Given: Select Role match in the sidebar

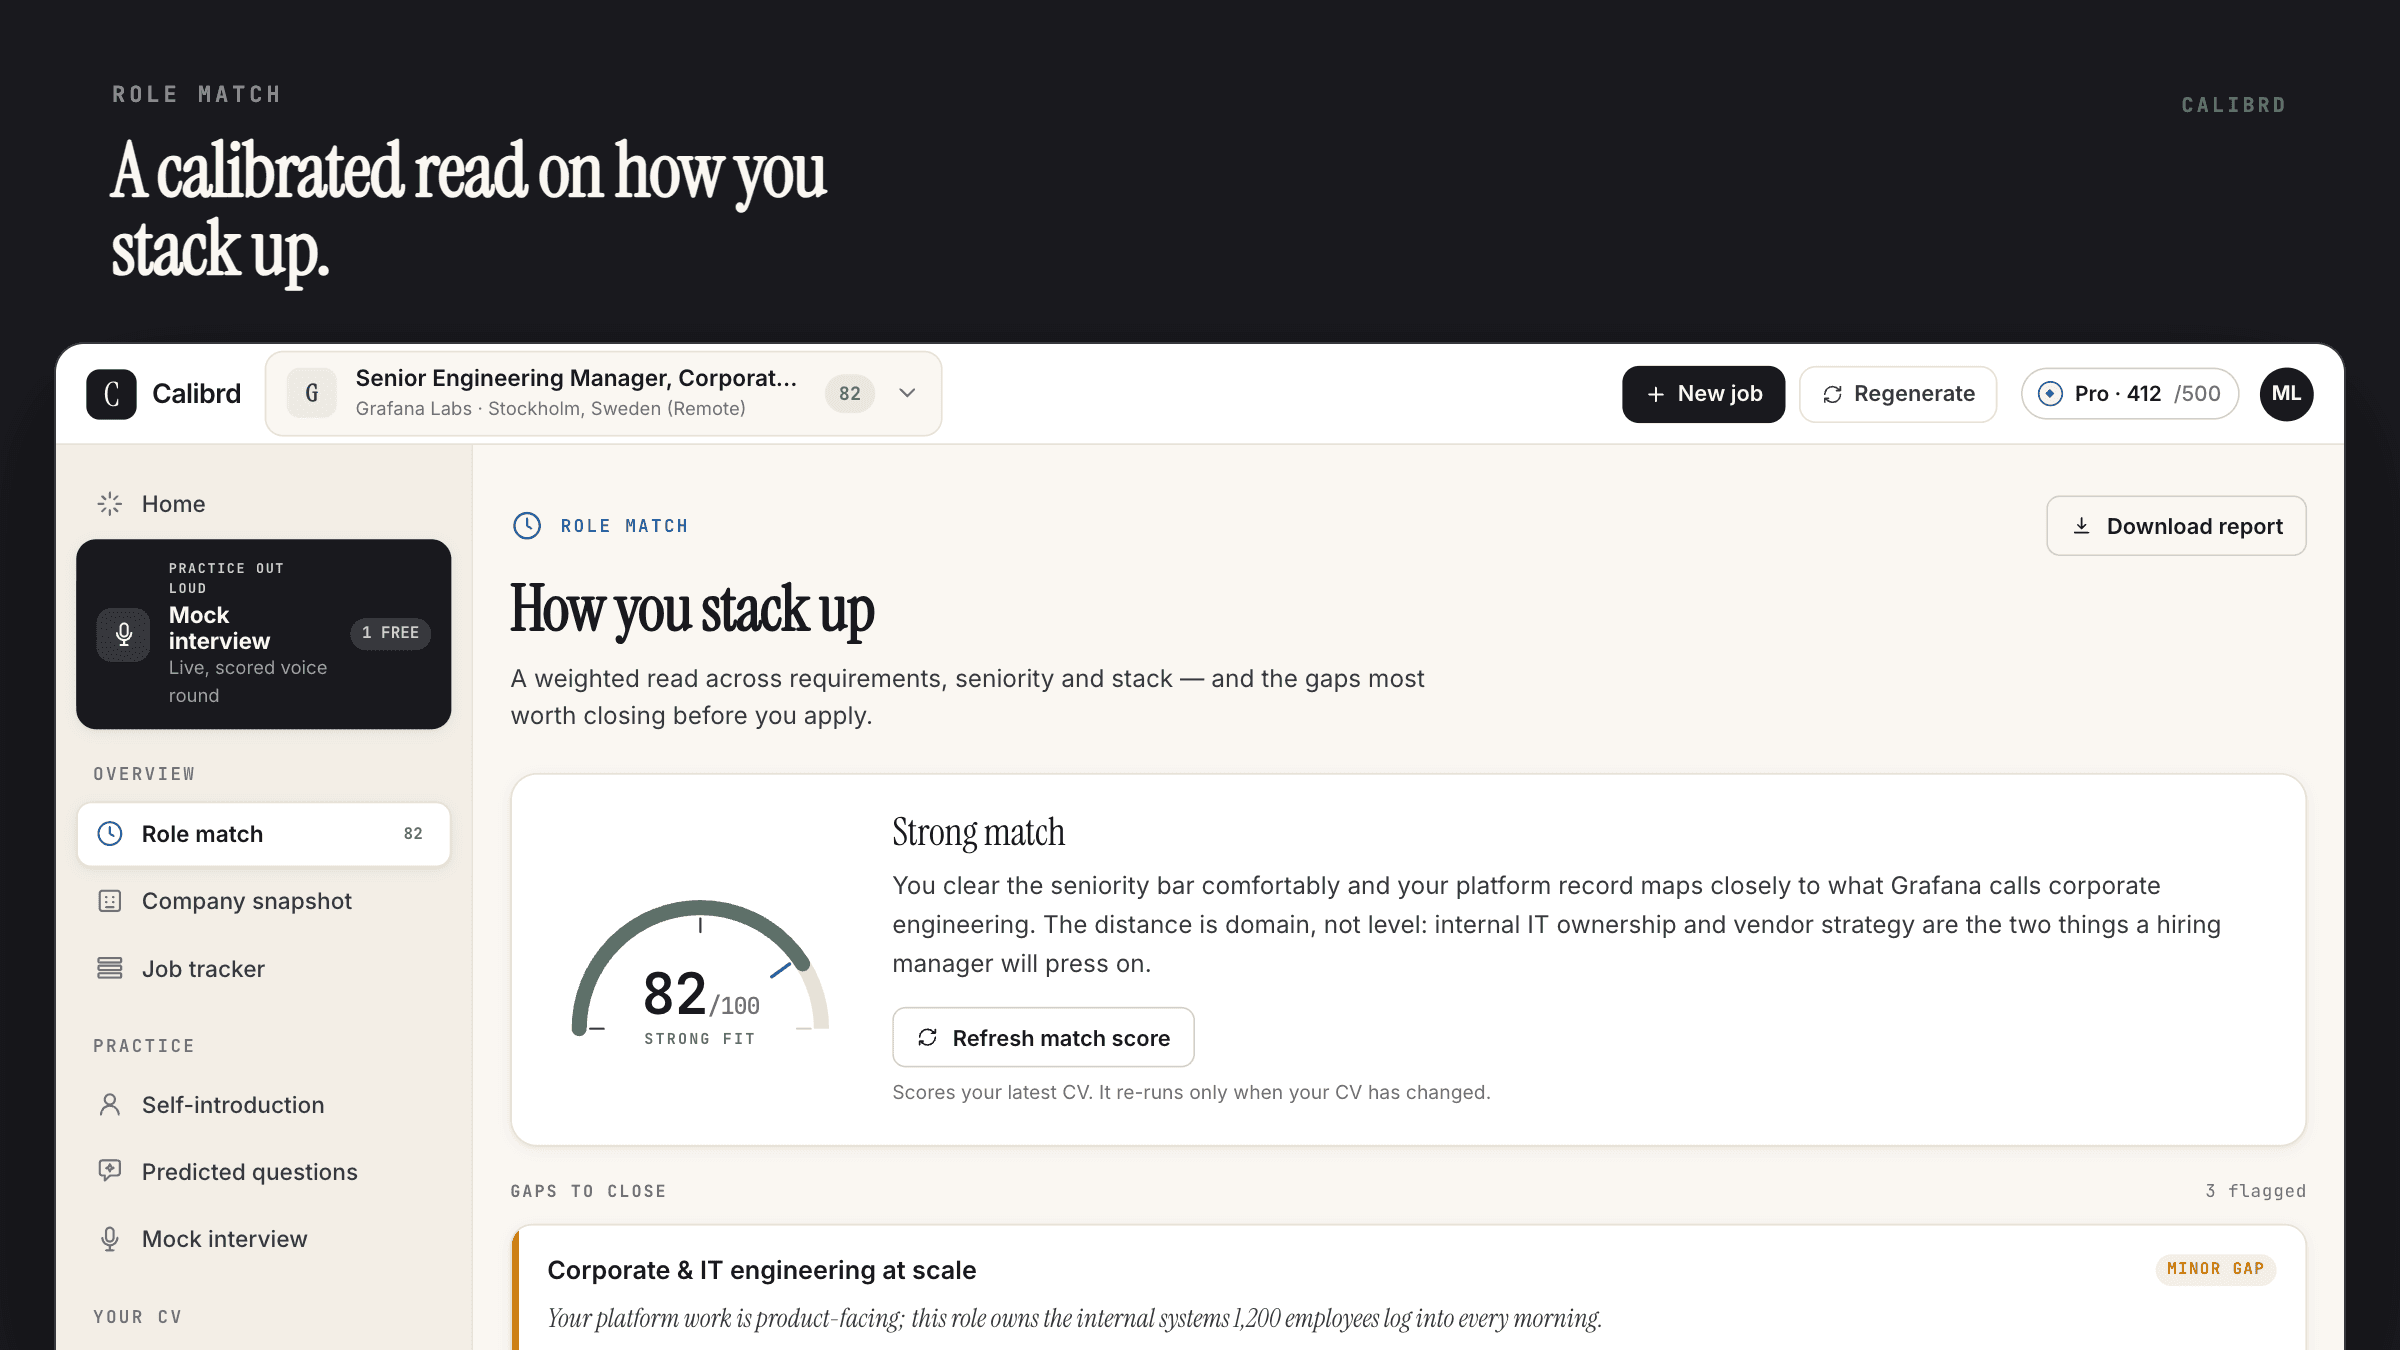Looking at the screenshot, I should click(264, 834).
